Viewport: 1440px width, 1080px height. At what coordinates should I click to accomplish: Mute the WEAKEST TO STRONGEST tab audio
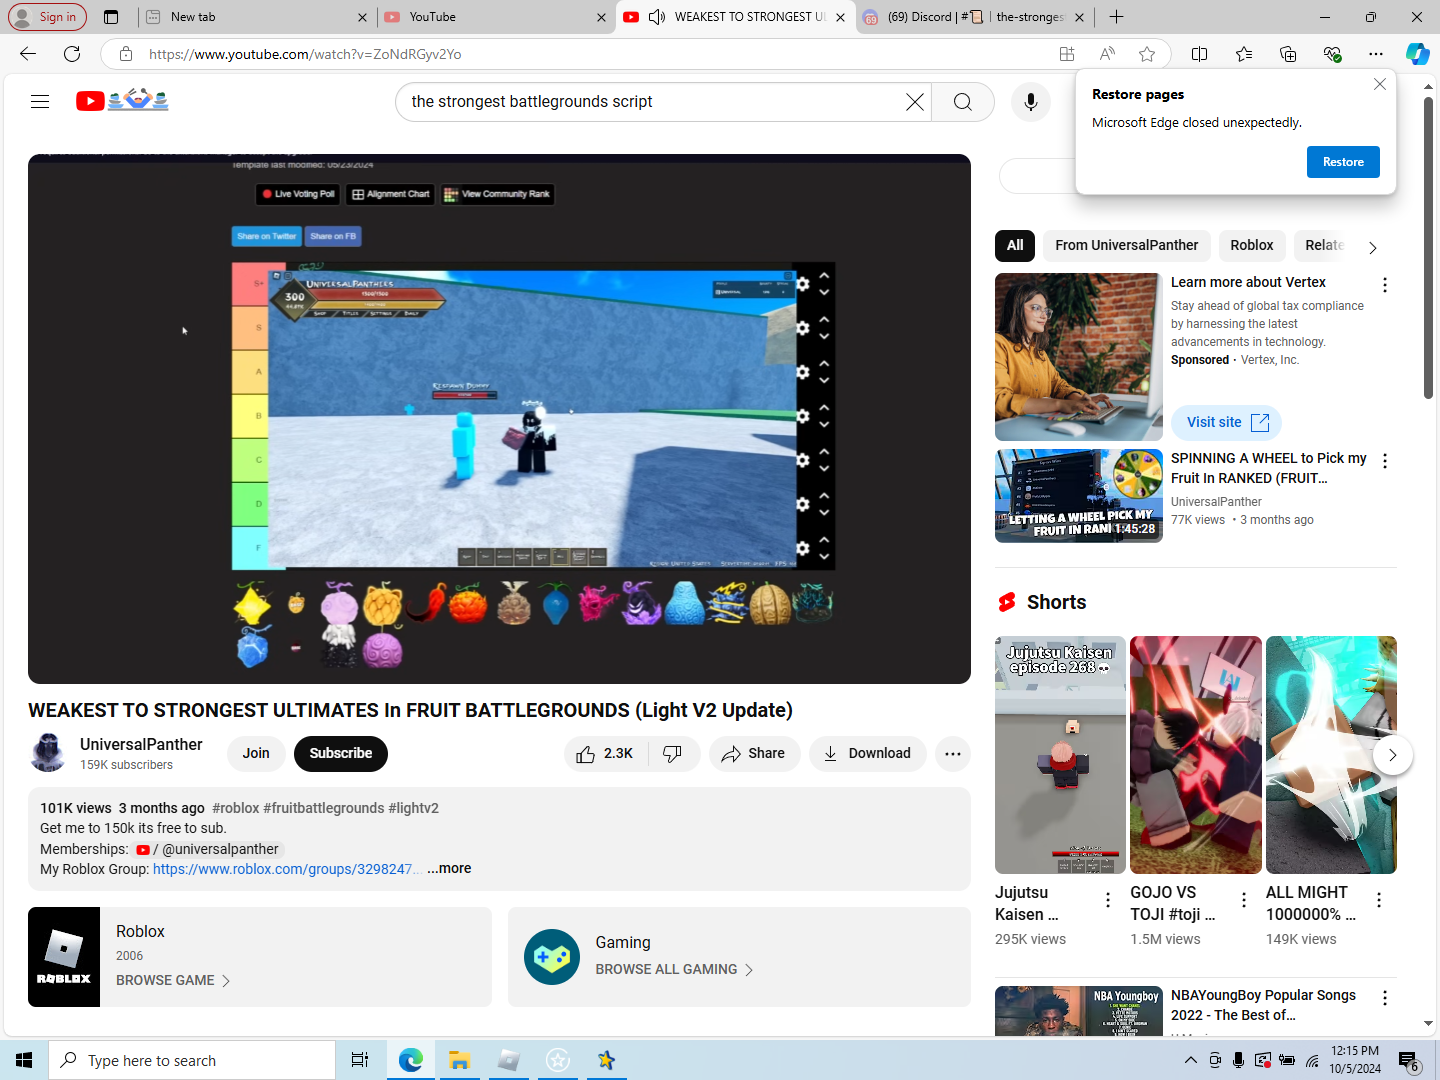click(x=657, y=17)
